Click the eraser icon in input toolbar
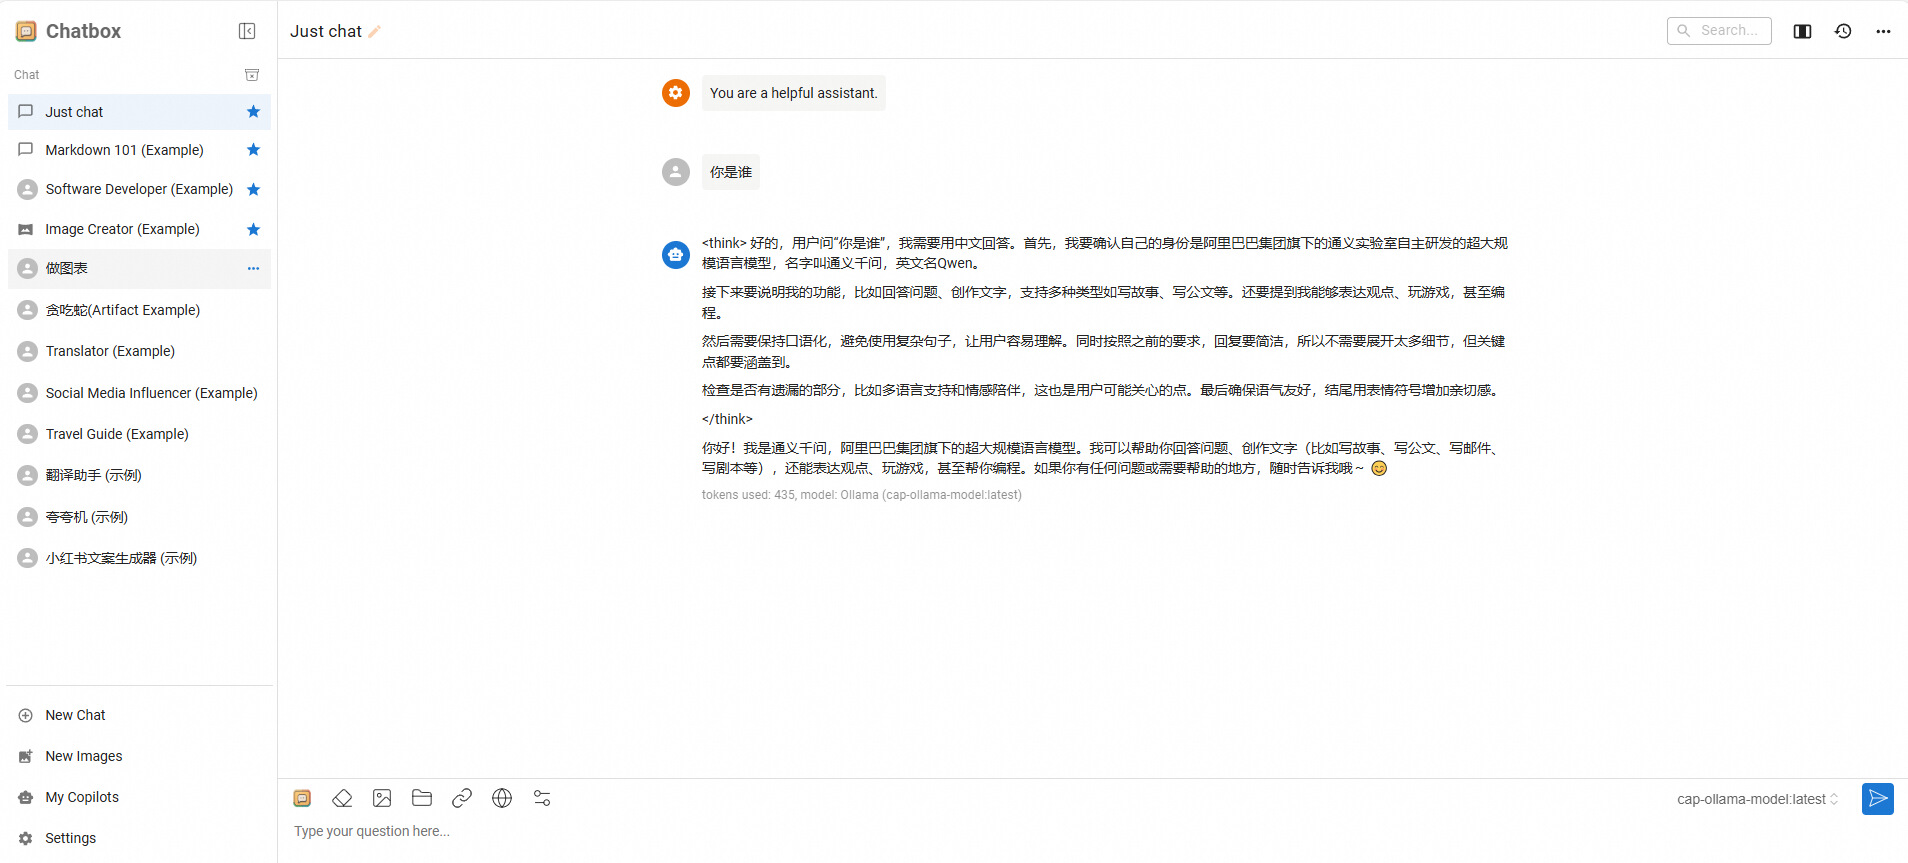Screen dimensions: 1908x863 pos(342,798)
